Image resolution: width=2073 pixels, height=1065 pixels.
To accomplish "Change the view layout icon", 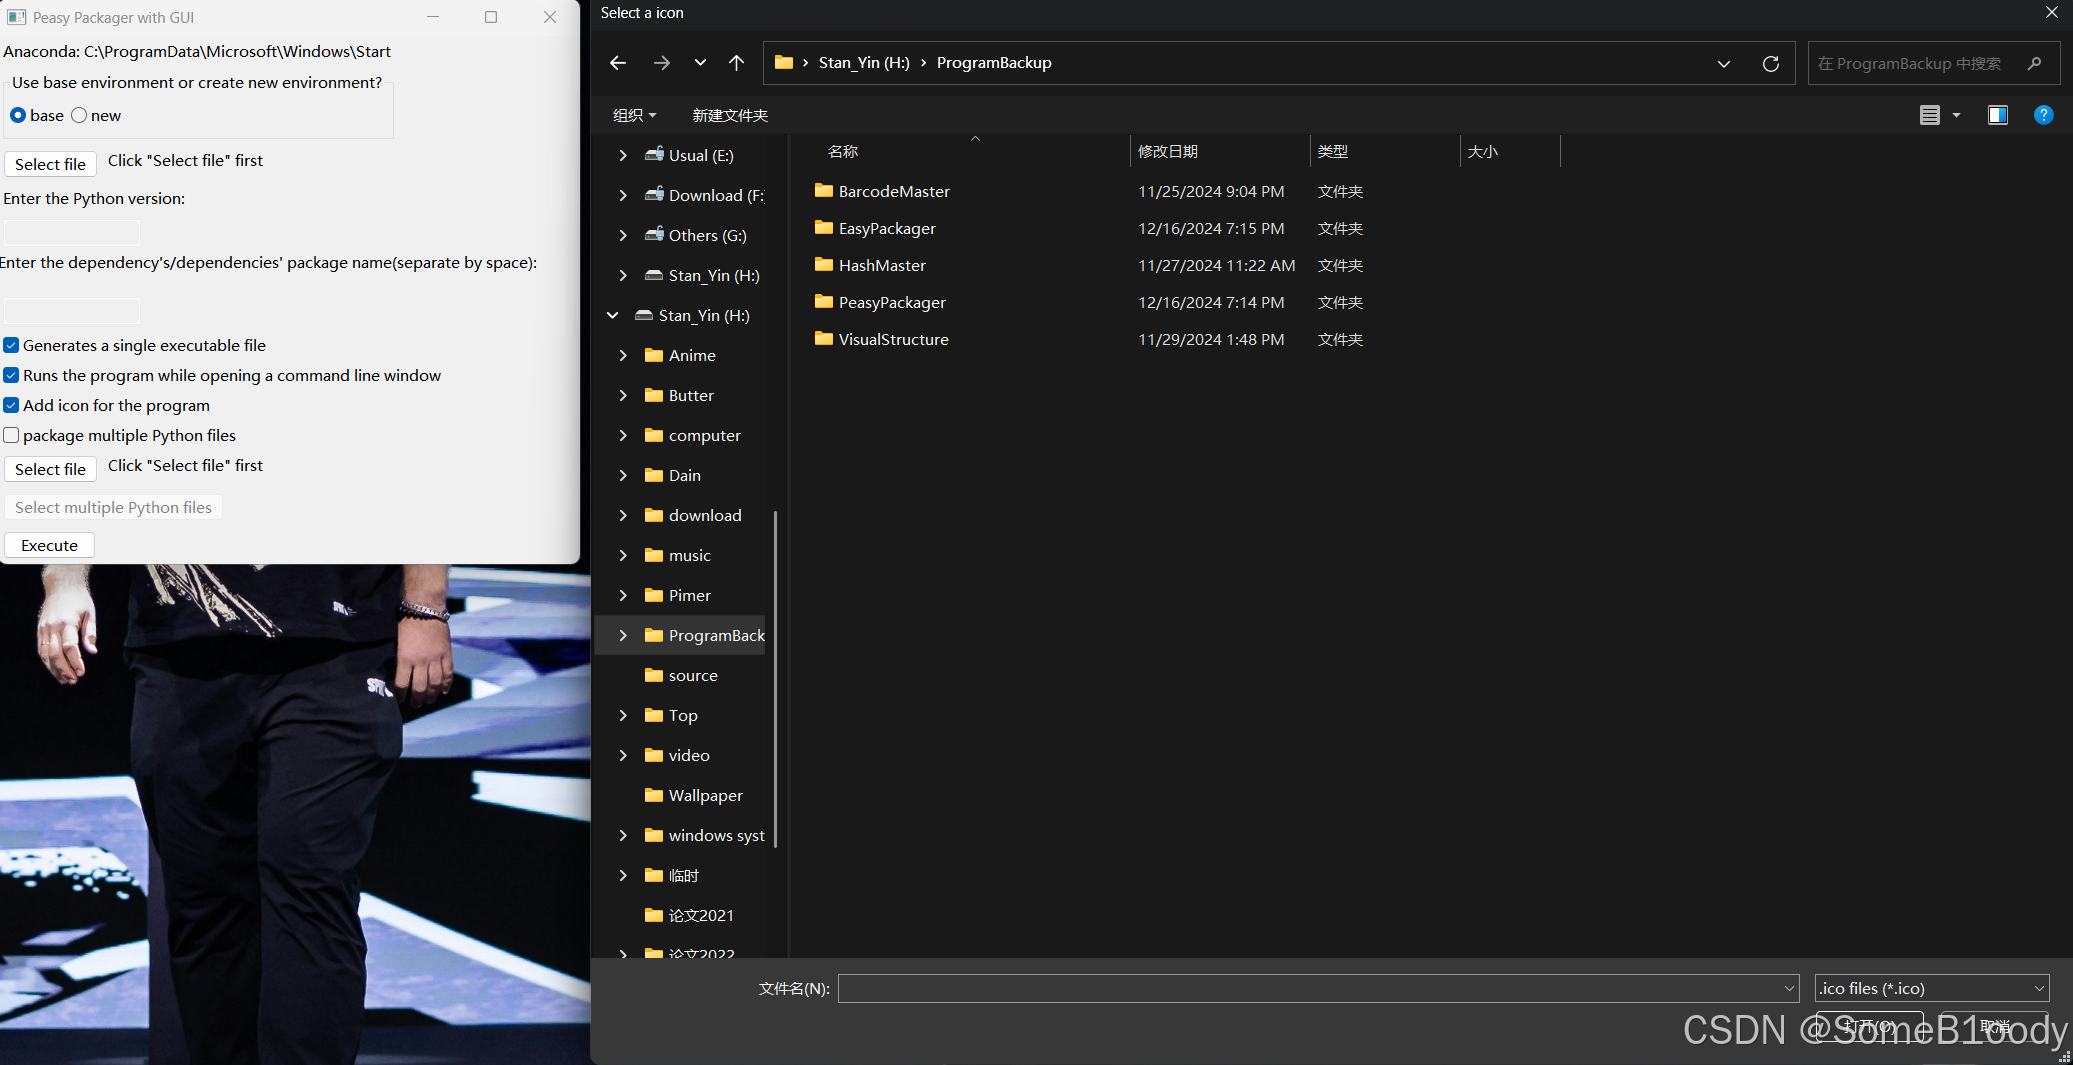I will click(x=1930, y=115).
